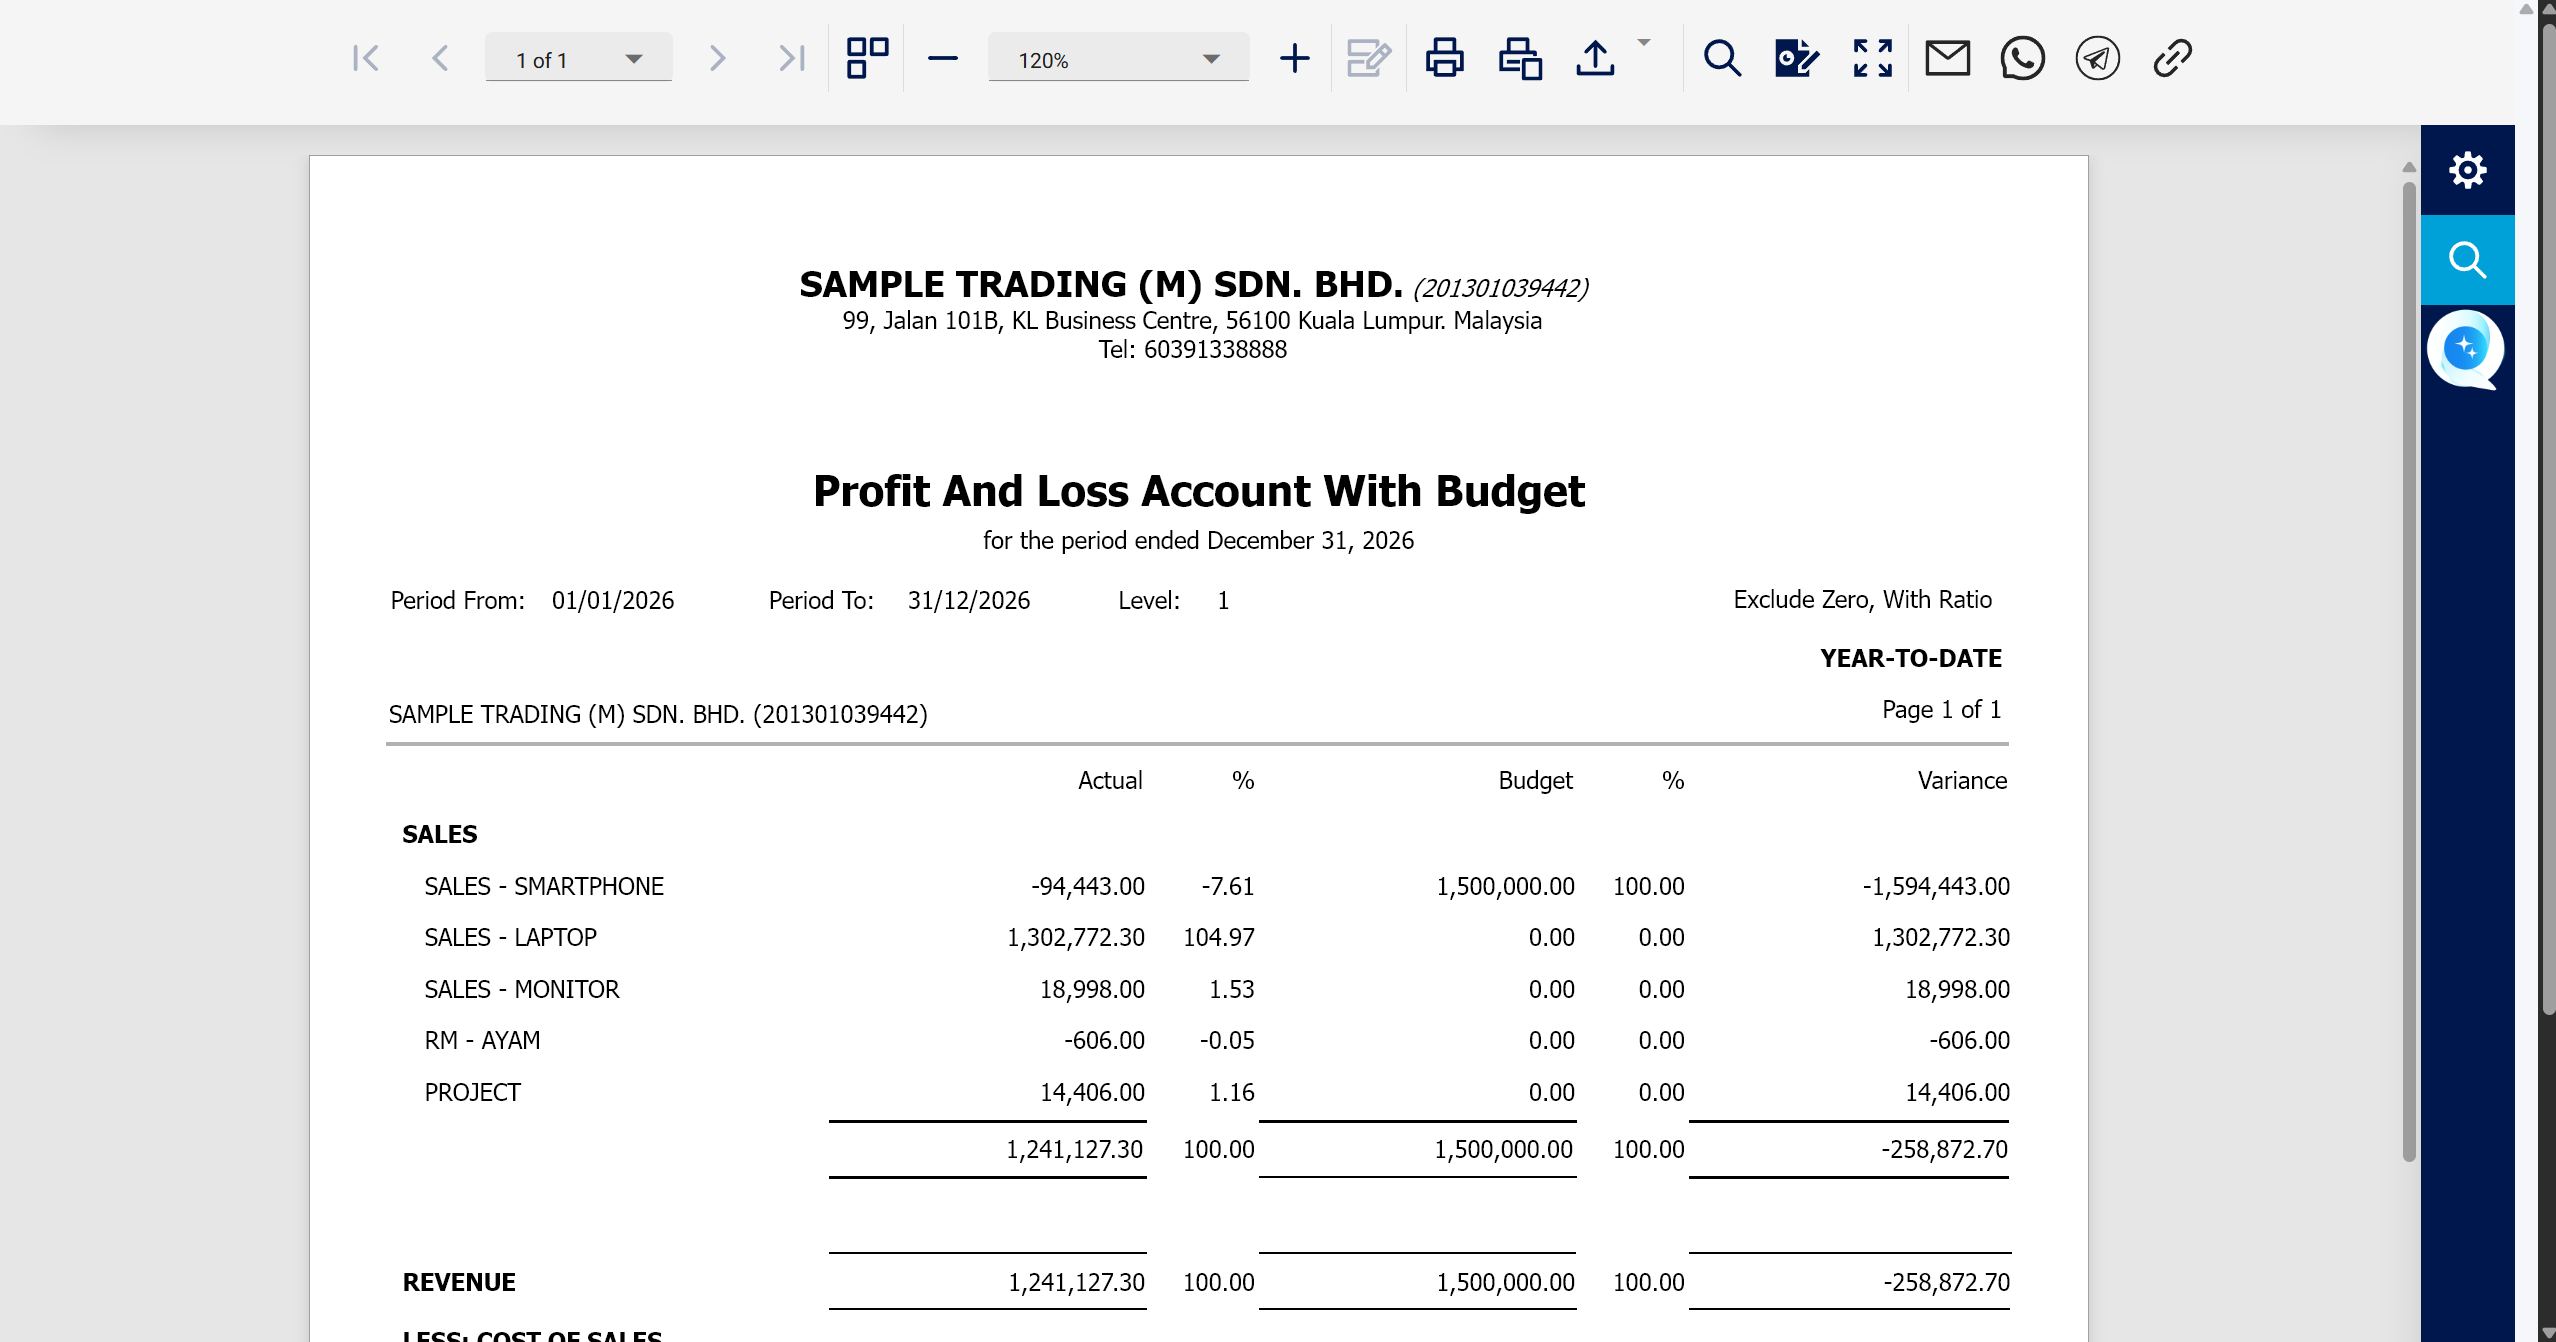This screenshot has height=1342, width=2556.
Task: Click the previous page arrow
Action: pos(440,58)
